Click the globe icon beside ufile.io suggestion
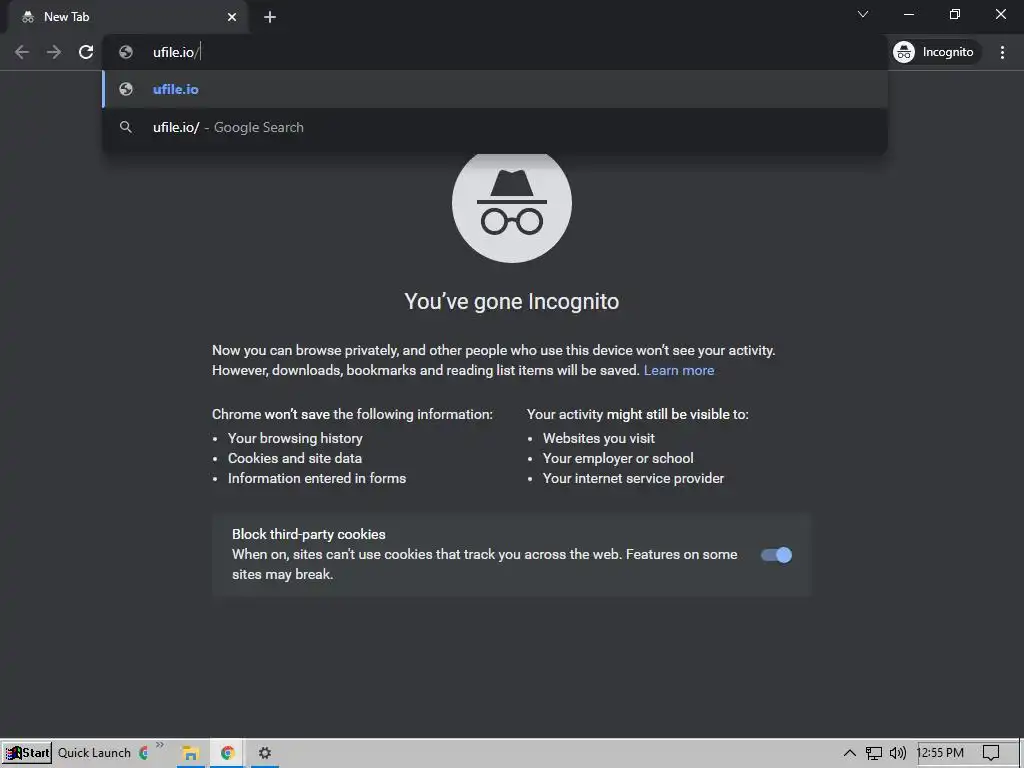 click(126, 89)
